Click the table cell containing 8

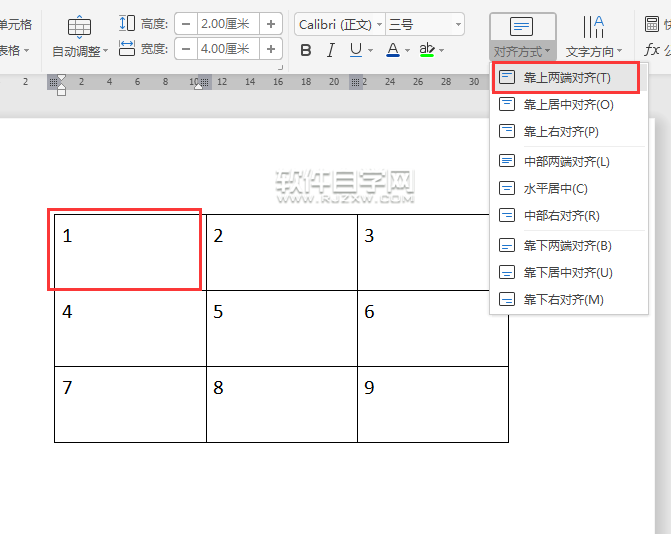[282, 404]
